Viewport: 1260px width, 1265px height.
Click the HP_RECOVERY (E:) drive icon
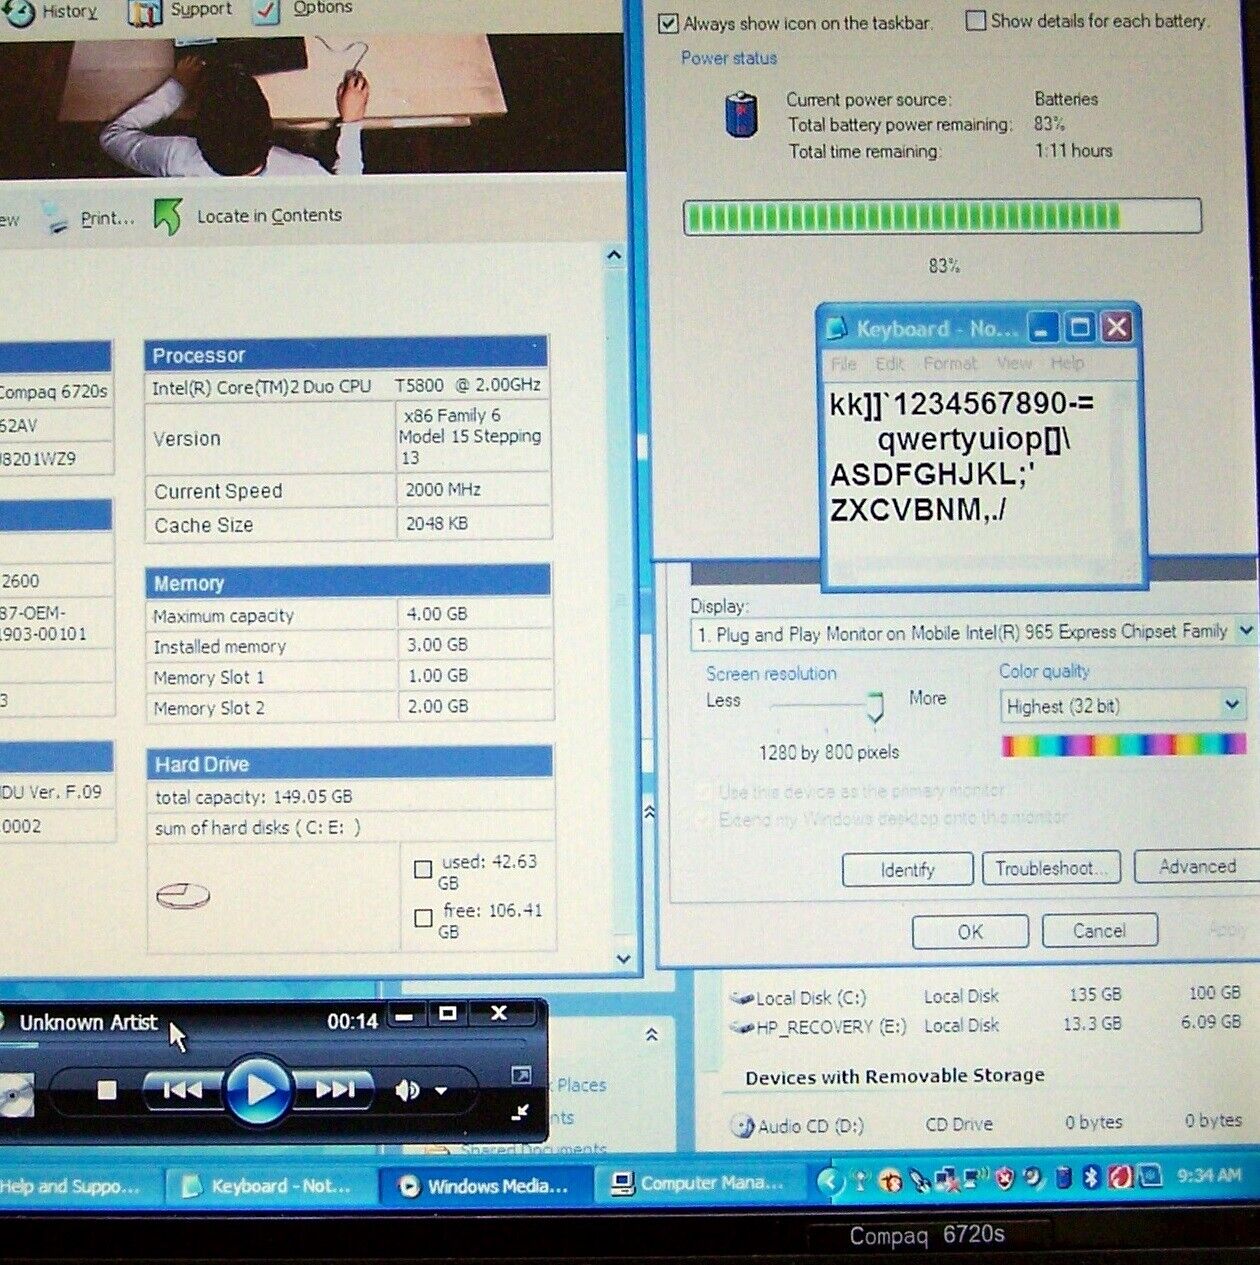(x=741, y=1027)
